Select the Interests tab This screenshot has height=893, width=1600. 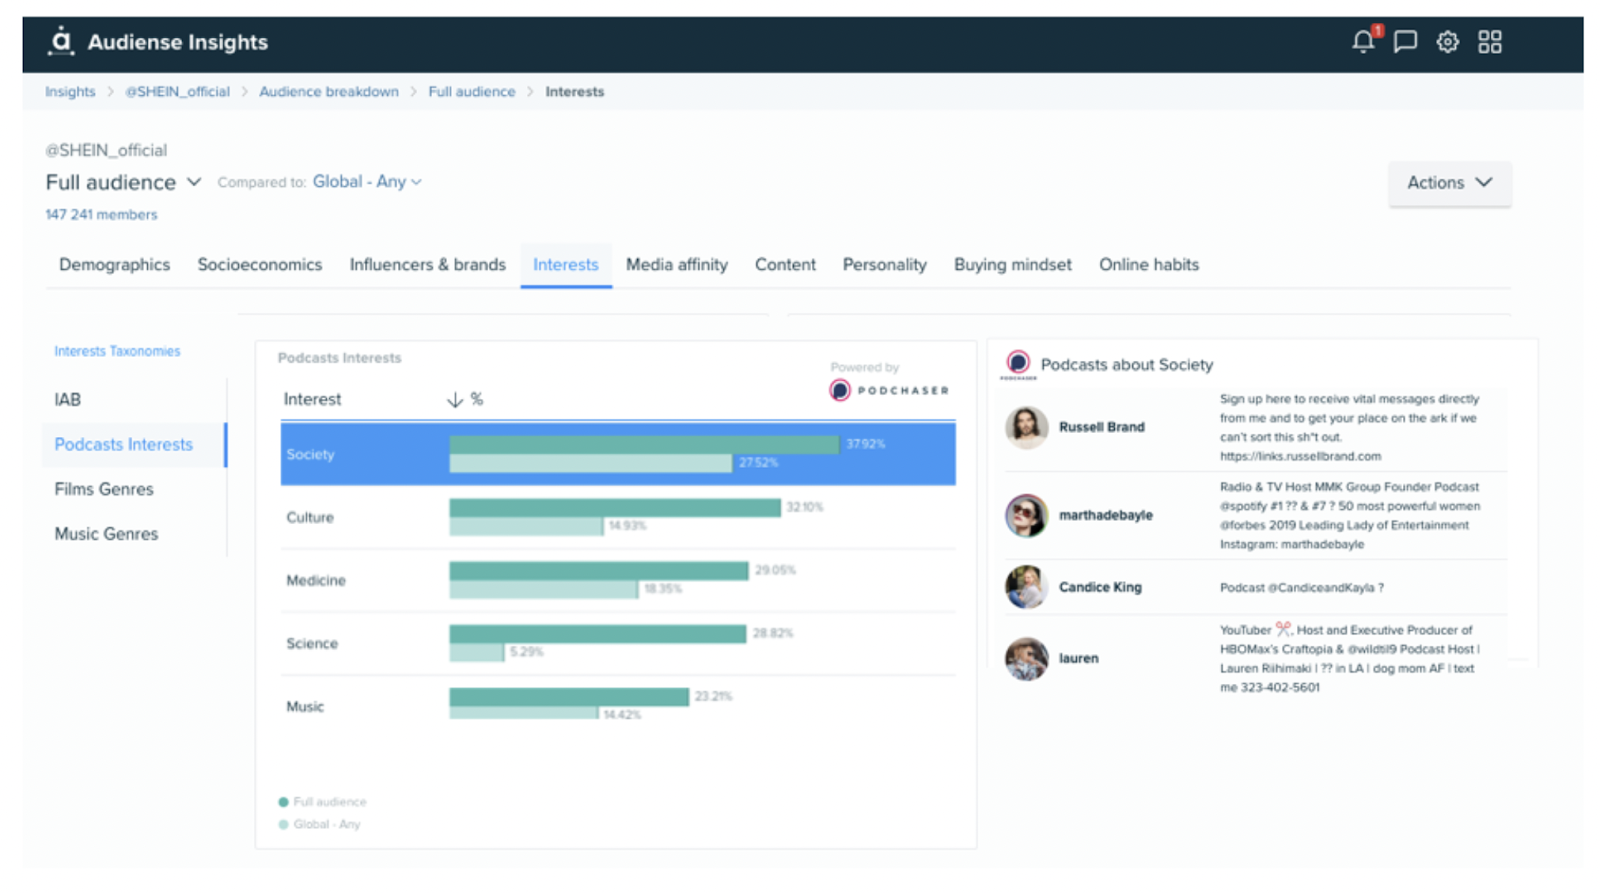pyautogui.click(x=565, y=265)
